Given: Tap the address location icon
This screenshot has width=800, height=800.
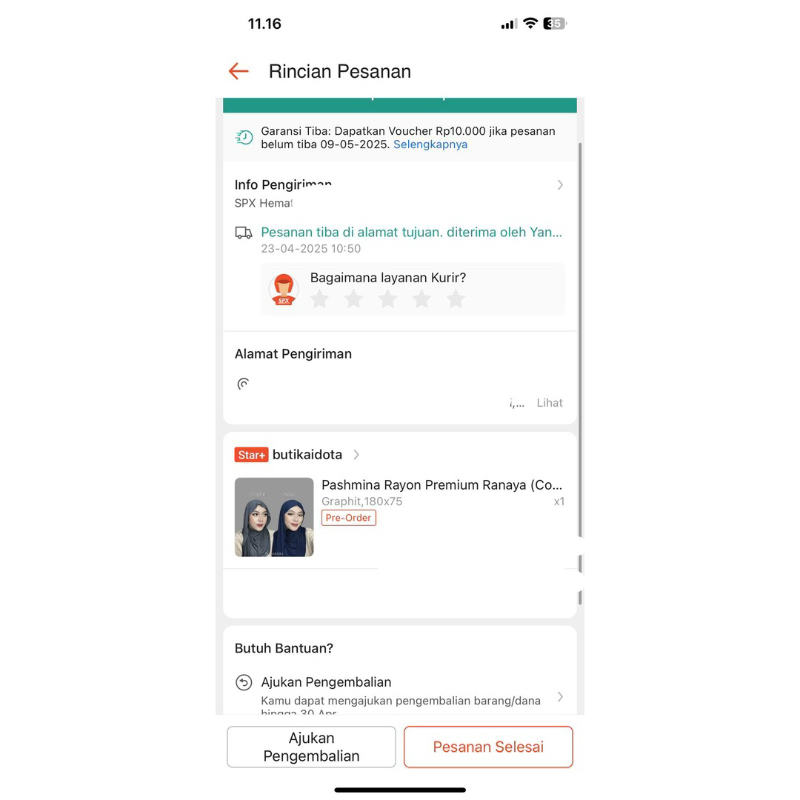Looking at the screenshot, I should (x=243, y=383).
